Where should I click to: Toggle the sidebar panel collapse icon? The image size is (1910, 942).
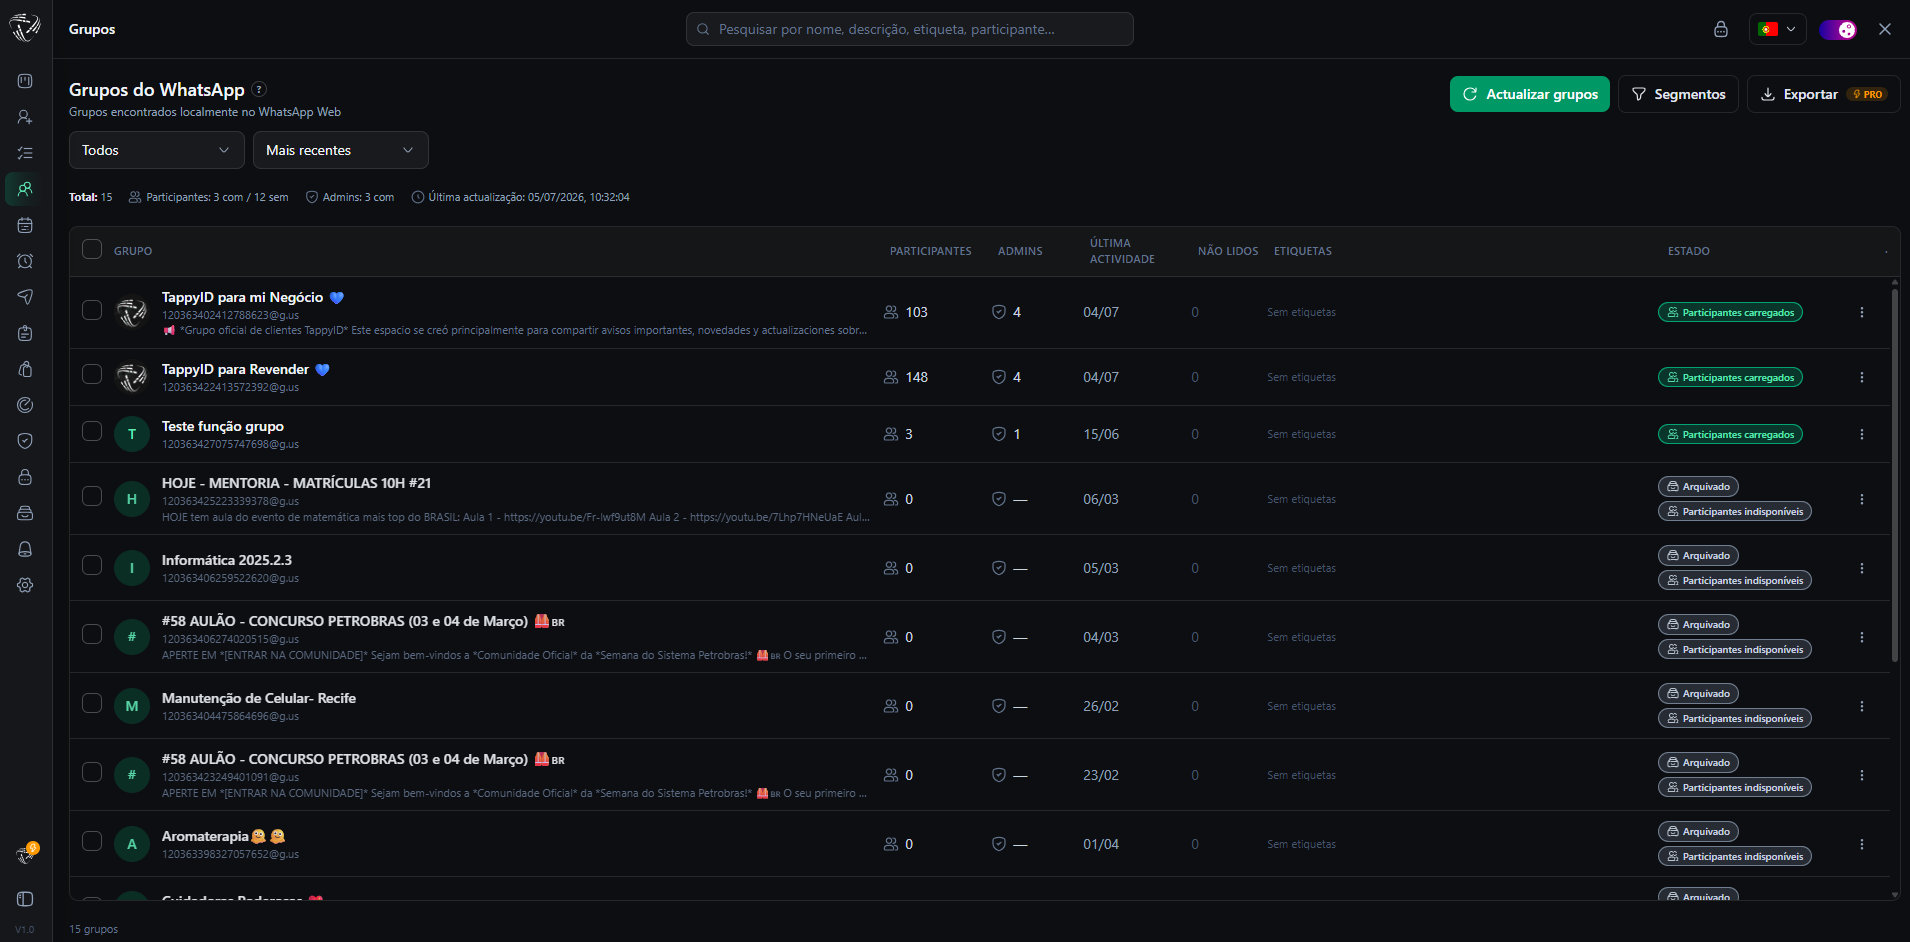pyautogui.click(x=25, y=899)
